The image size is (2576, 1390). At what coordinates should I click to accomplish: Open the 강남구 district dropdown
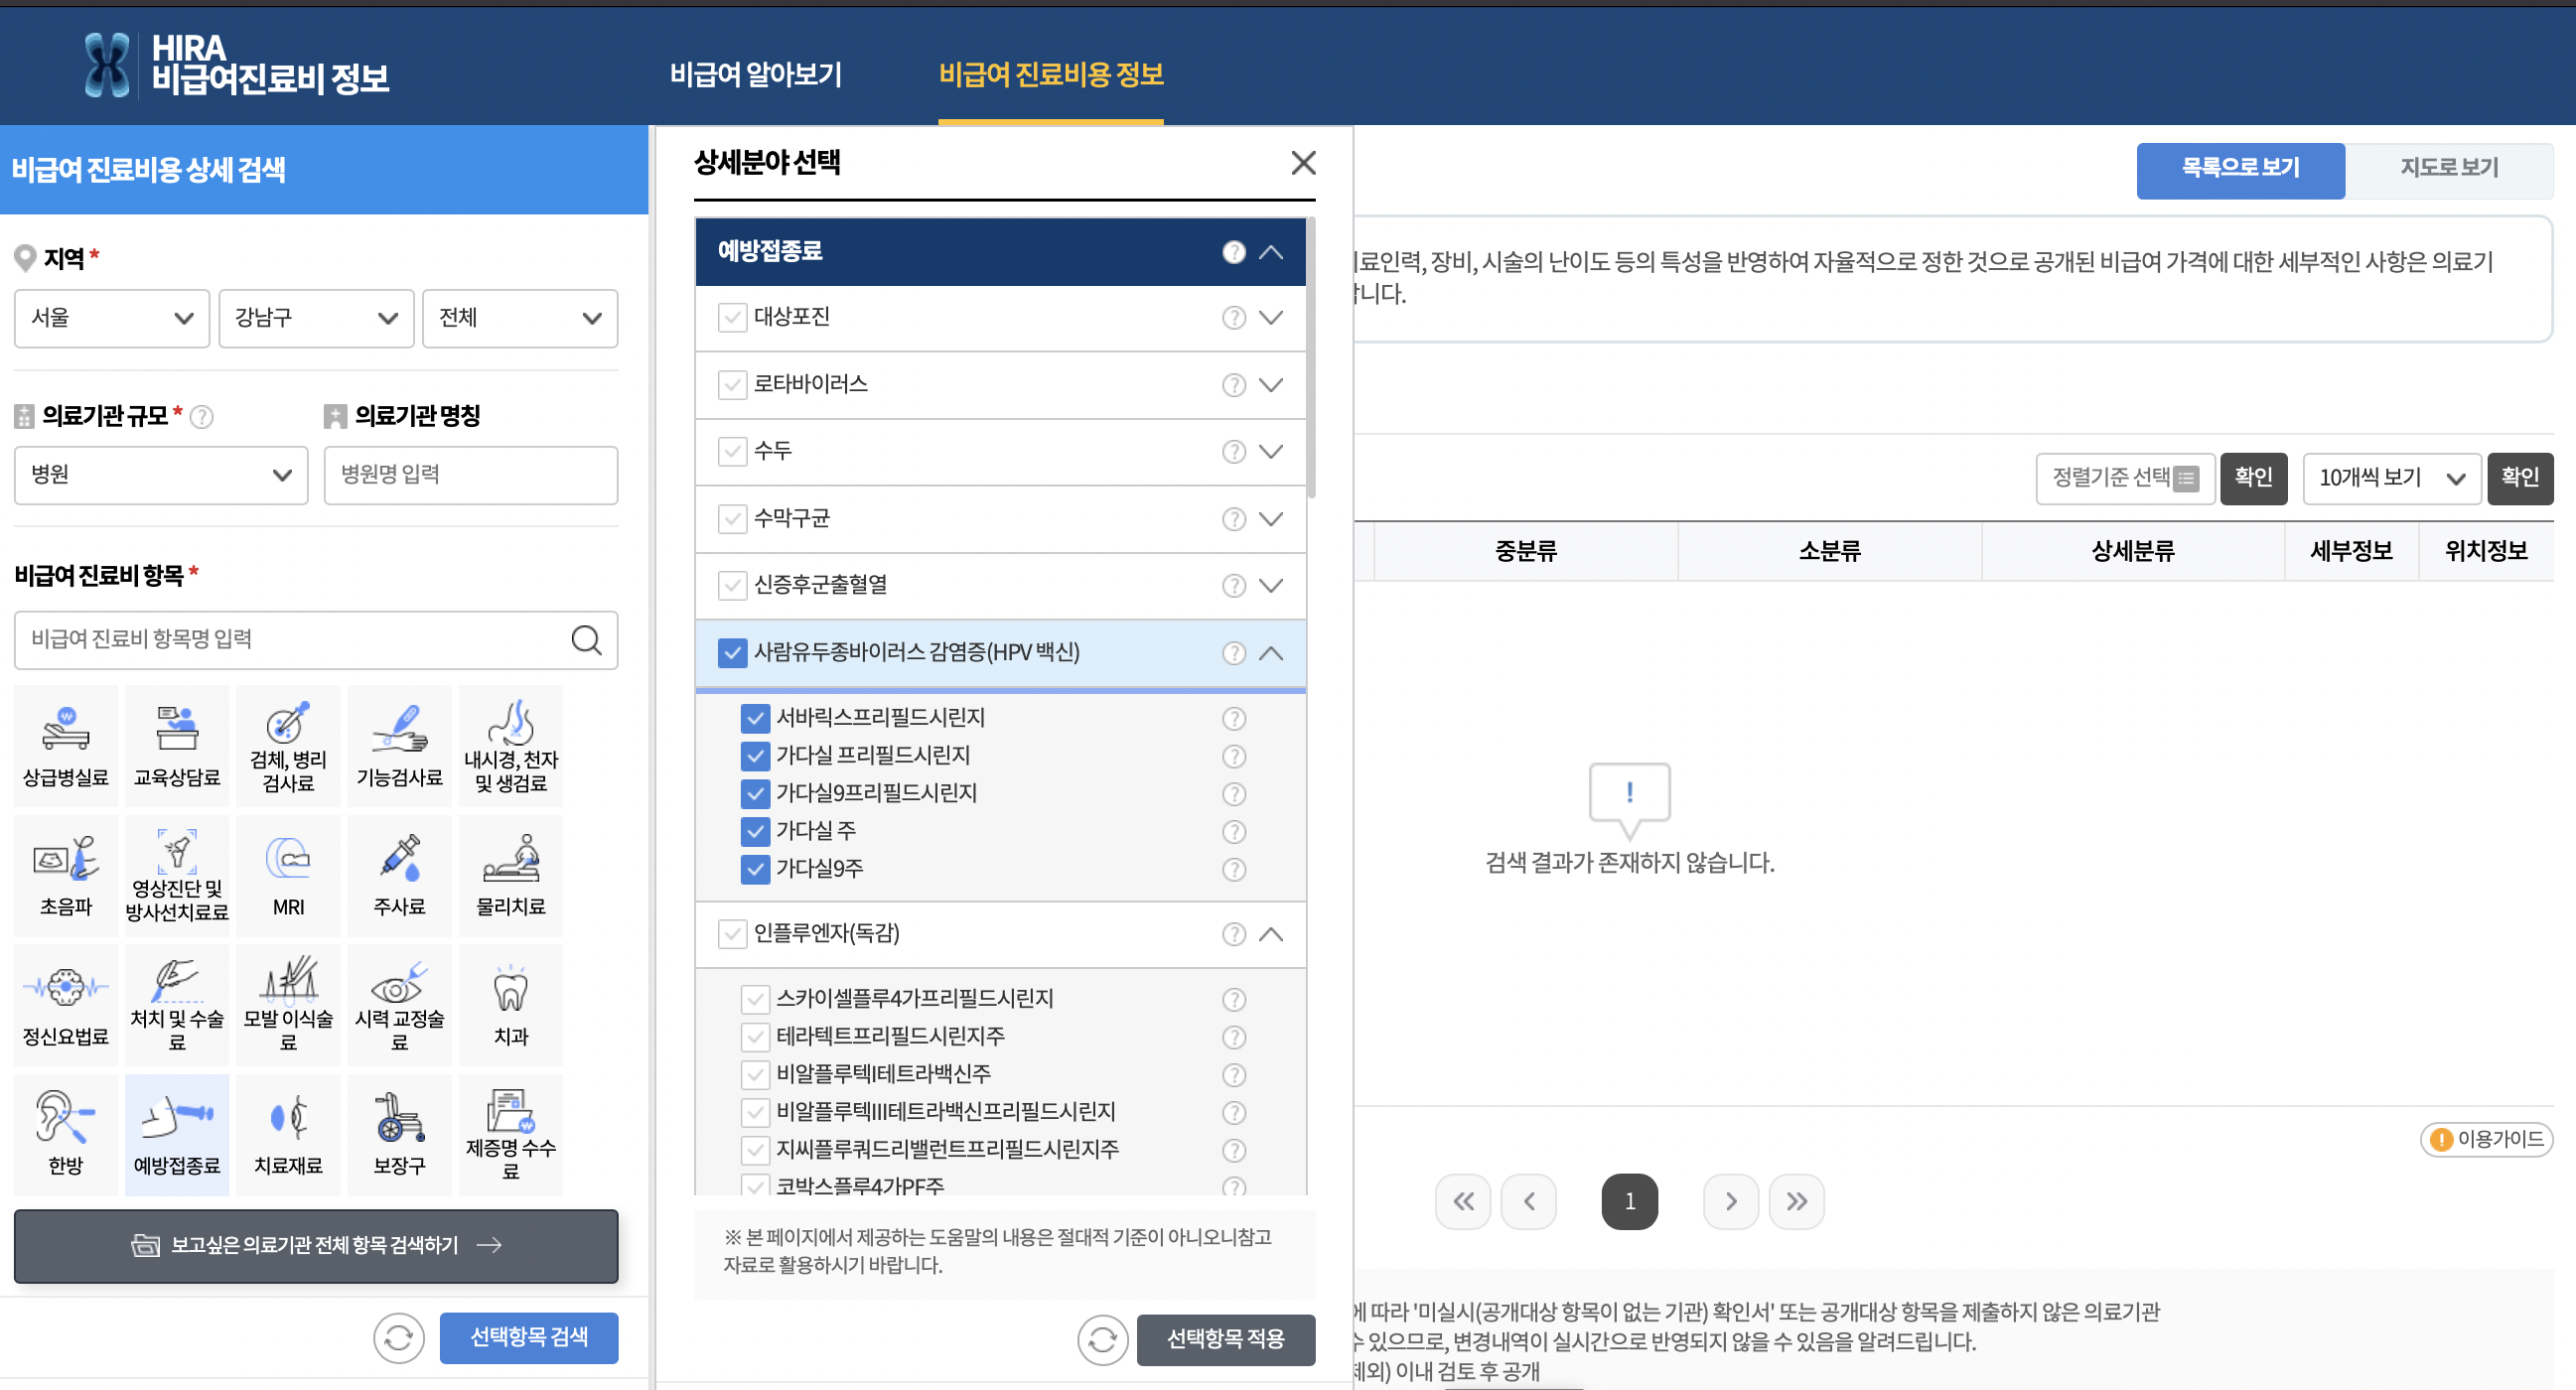pyautogui.click(x=316, y=318)
